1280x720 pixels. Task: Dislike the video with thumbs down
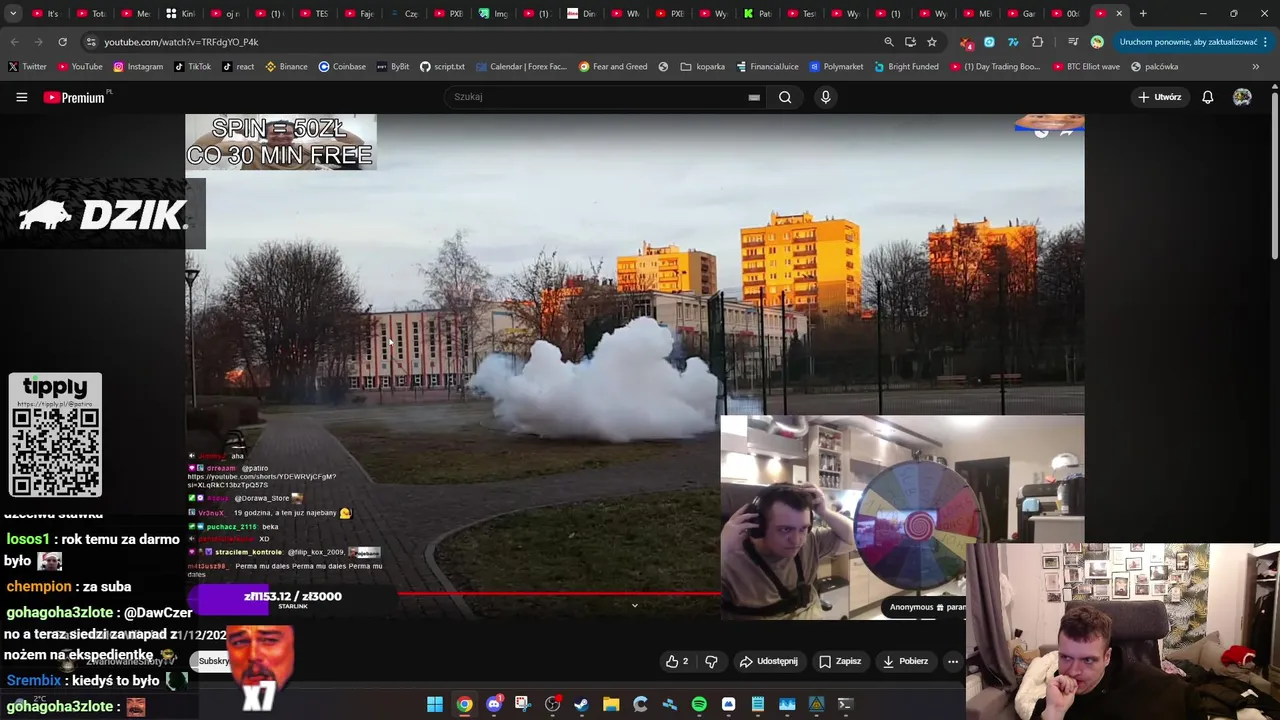(711, 661)
